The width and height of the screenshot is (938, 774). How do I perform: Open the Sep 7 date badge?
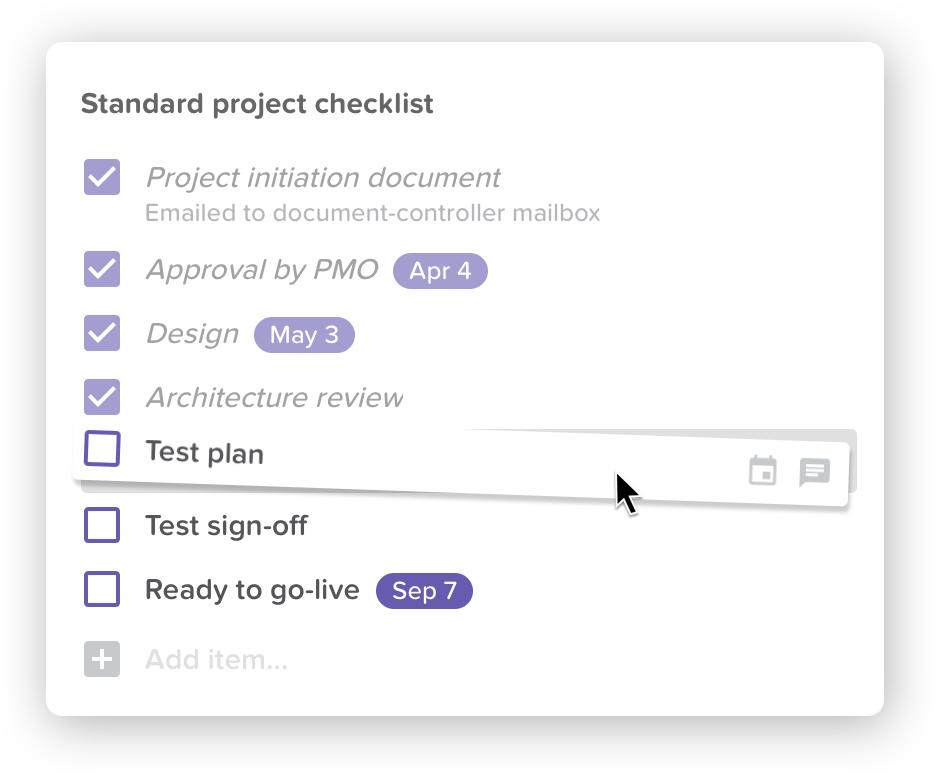424,591
